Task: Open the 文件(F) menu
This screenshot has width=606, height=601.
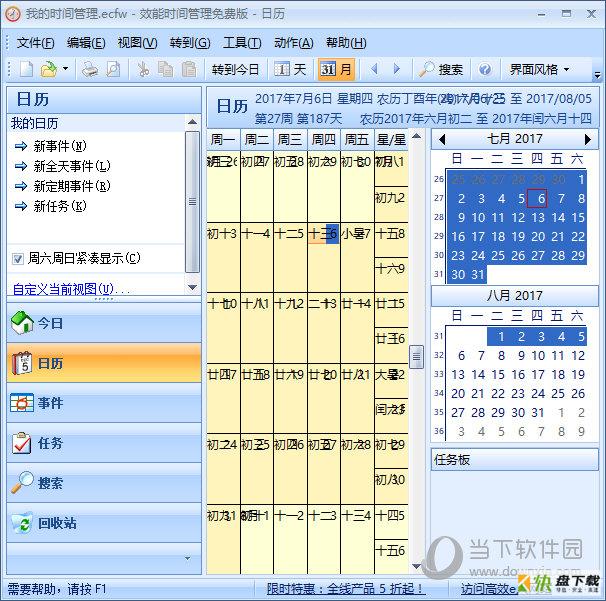Action: tap(35, 43)
